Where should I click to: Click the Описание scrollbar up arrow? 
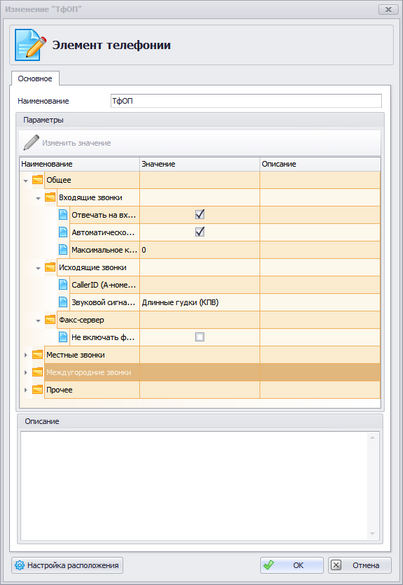click(x=372, y=438)
